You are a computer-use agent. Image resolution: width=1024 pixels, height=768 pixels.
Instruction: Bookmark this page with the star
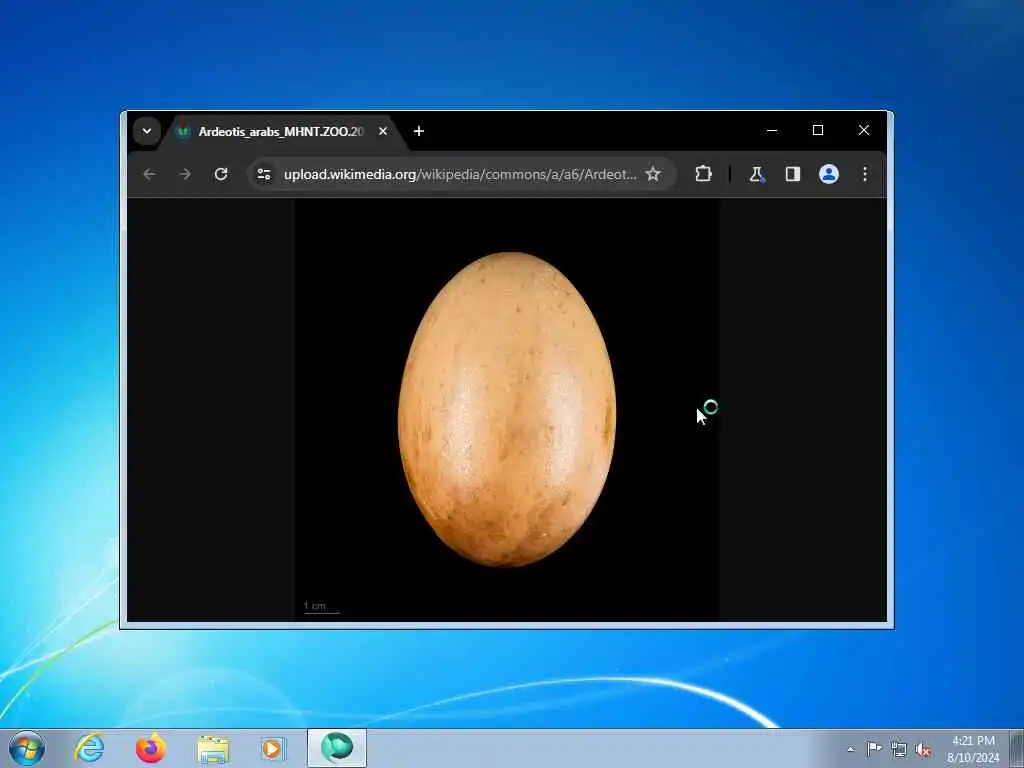click(652, 174)
